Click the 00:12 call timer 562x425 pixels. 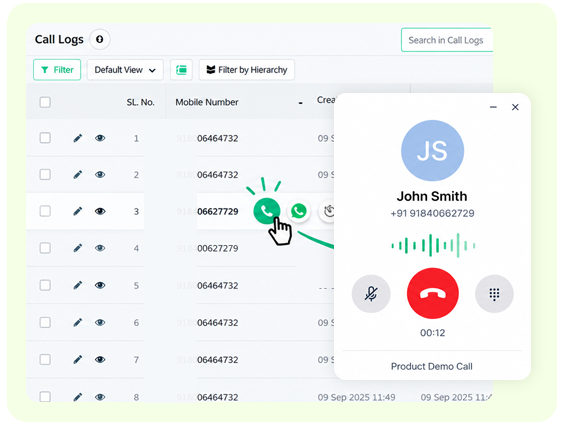click(x=433, y=333)
